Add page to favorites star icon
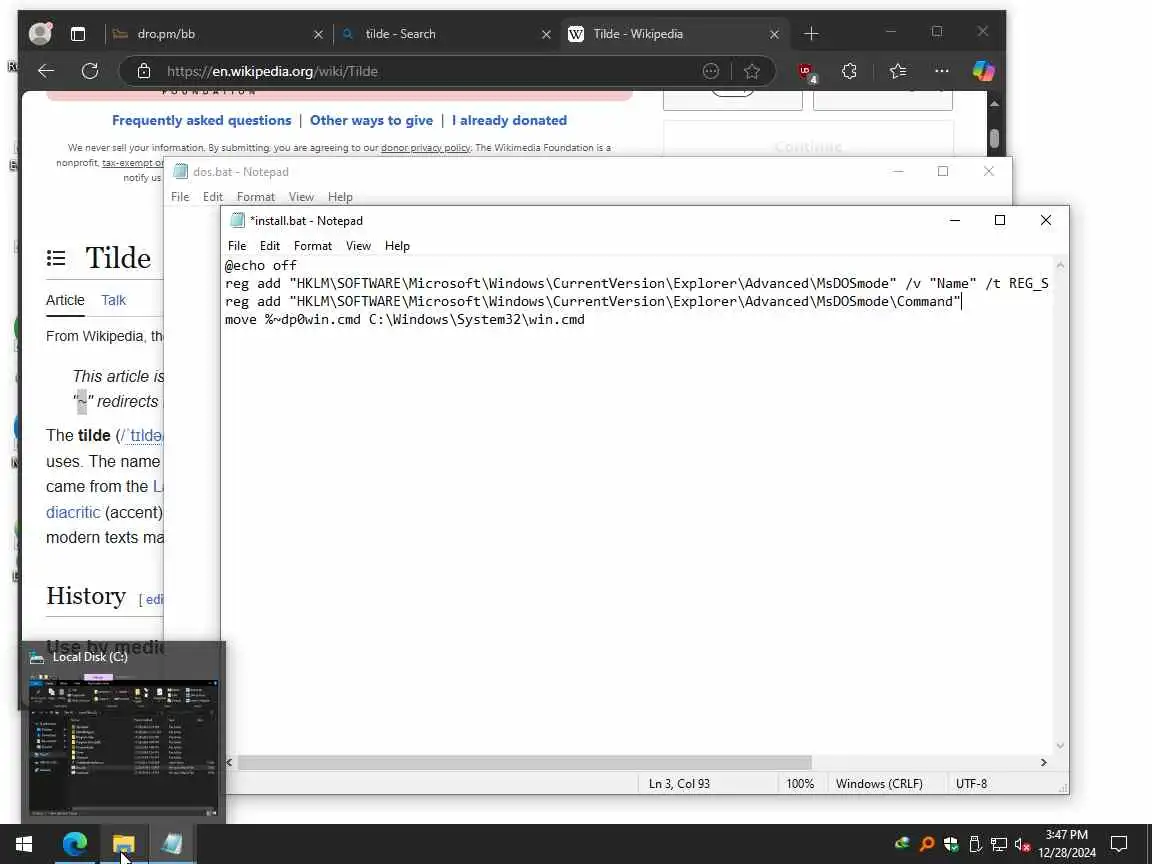Viewport: 1152px width, 864px height. pyautogui.click(x=752, y=71)
